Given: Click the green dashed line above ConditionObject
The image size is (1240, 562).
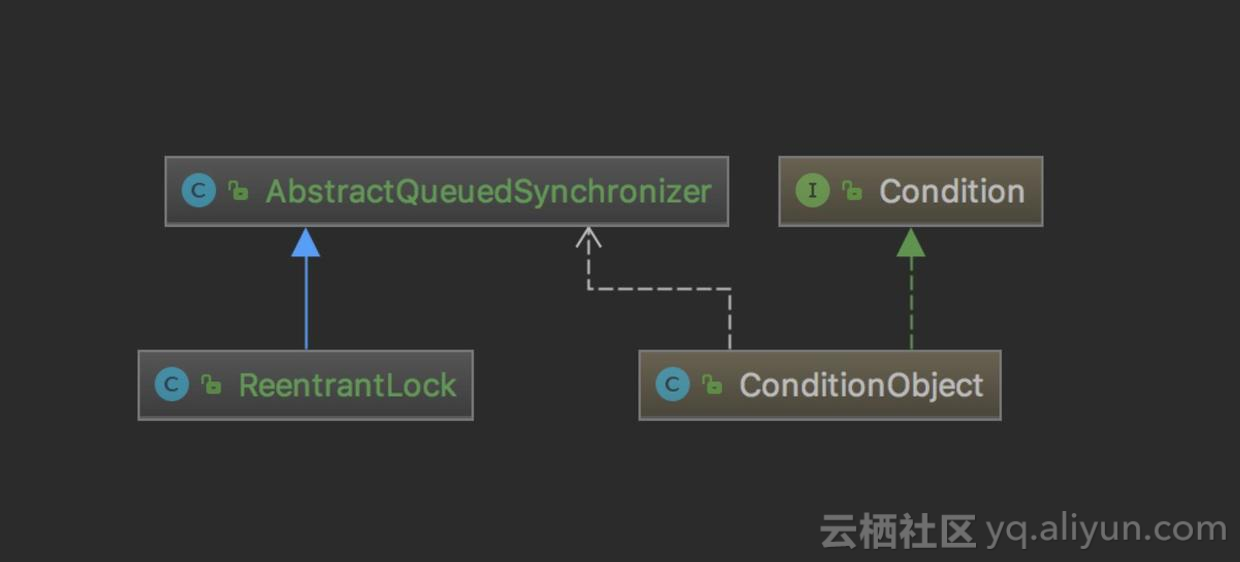Looking at the screenshot, I should (911, 303).
